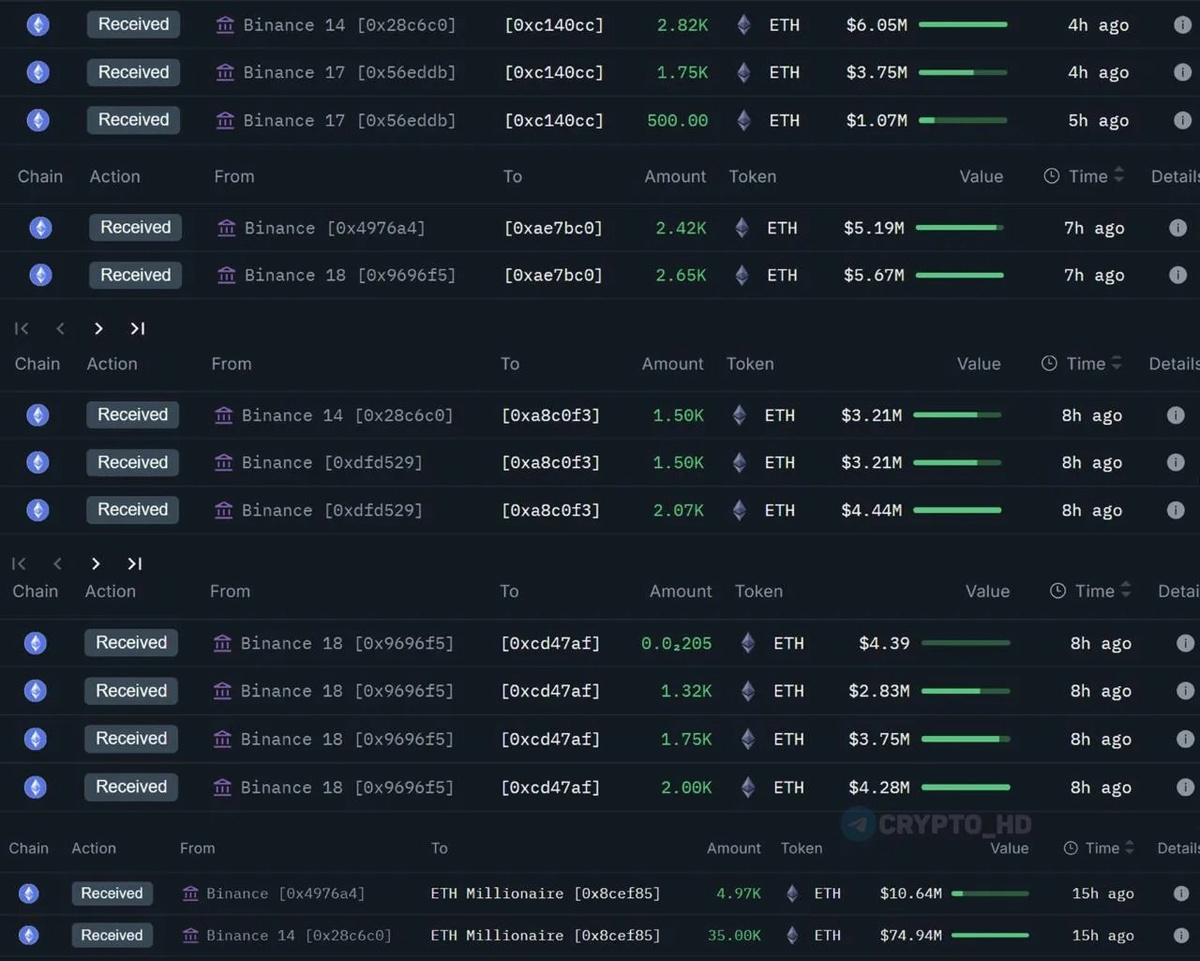Click the Value header above the $5.19M row
Screen dimensions: 1200x961
[x=981, y=176]
